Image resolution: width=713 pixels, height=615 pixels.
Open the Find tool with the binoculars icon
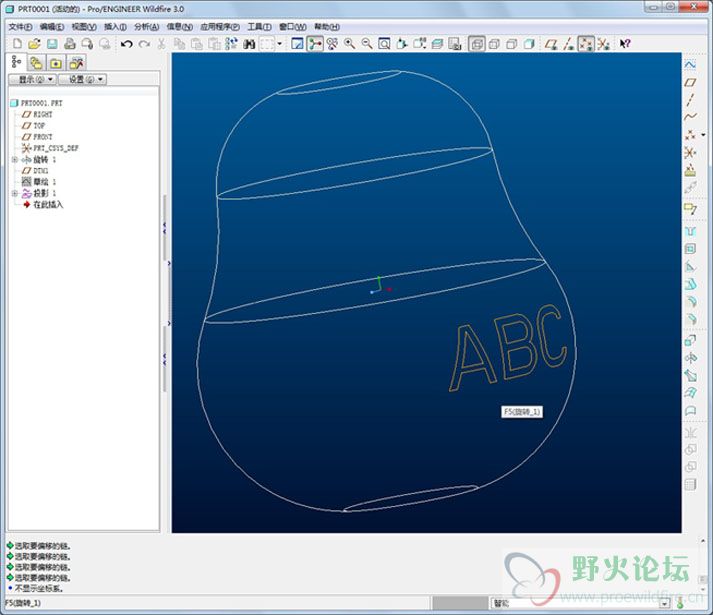pos(249,44)
